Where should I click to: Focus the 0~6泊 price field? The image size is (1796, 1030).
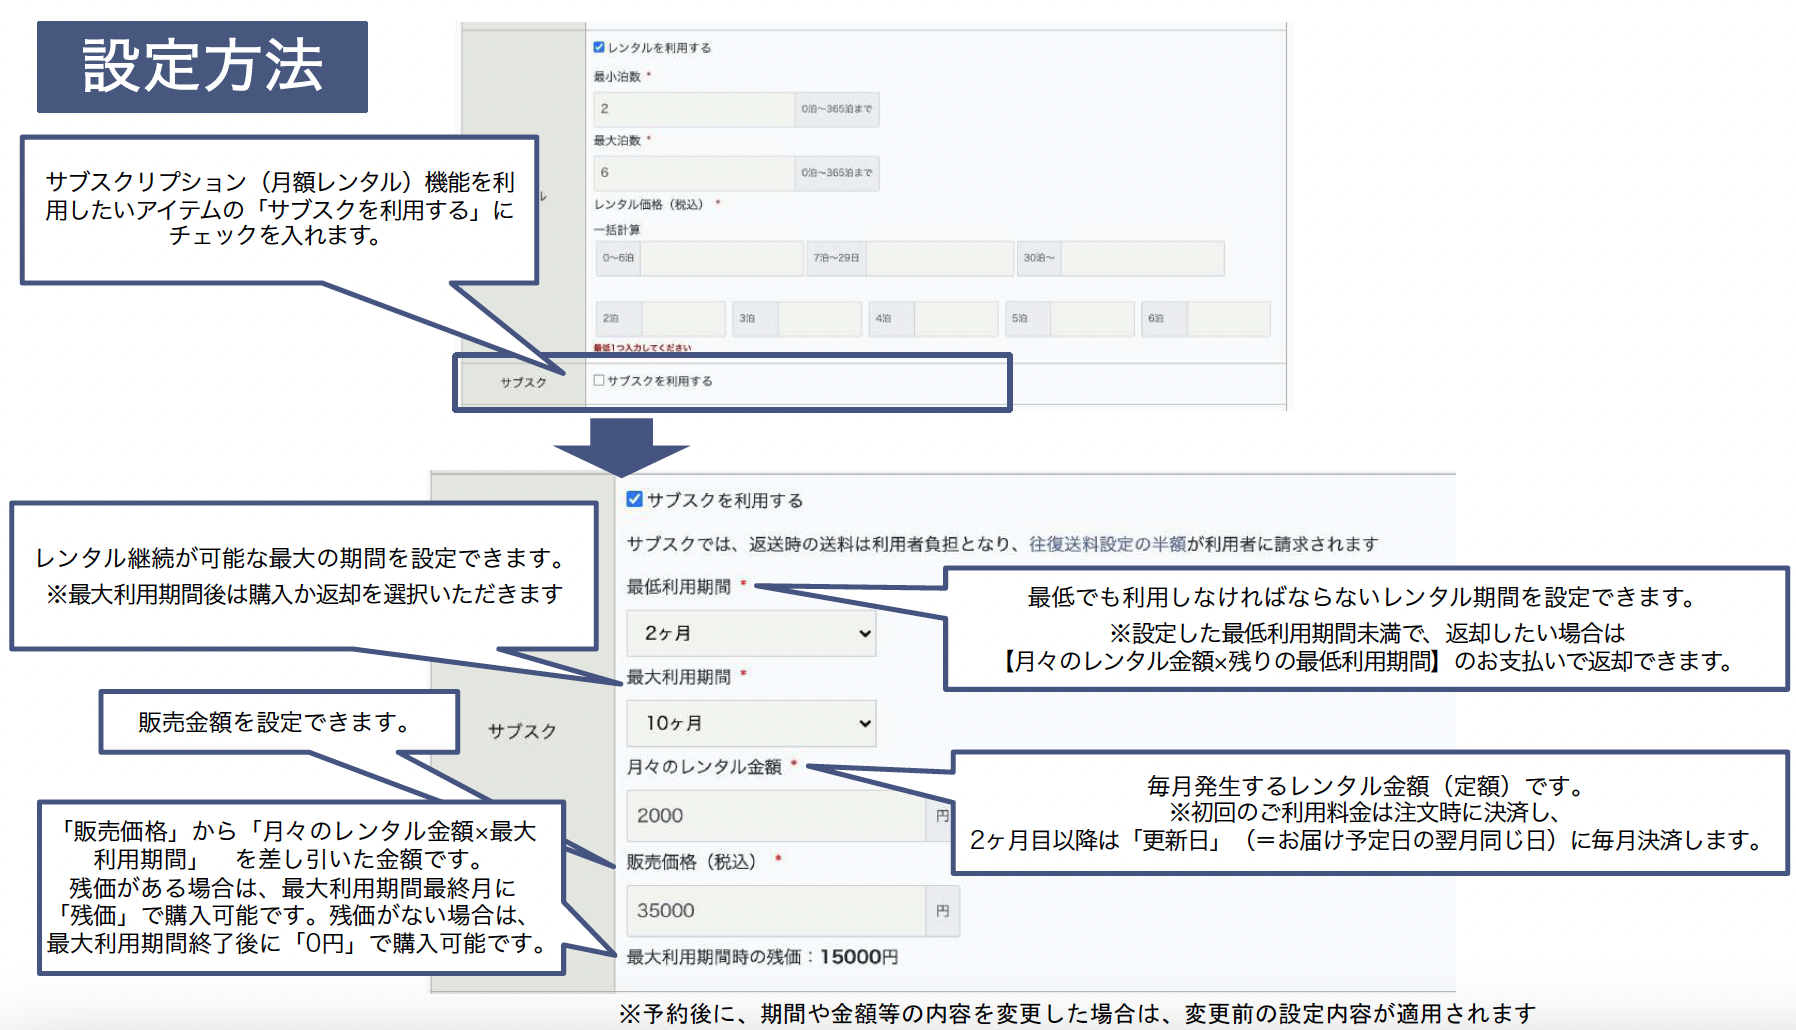(x=721, y=258)
